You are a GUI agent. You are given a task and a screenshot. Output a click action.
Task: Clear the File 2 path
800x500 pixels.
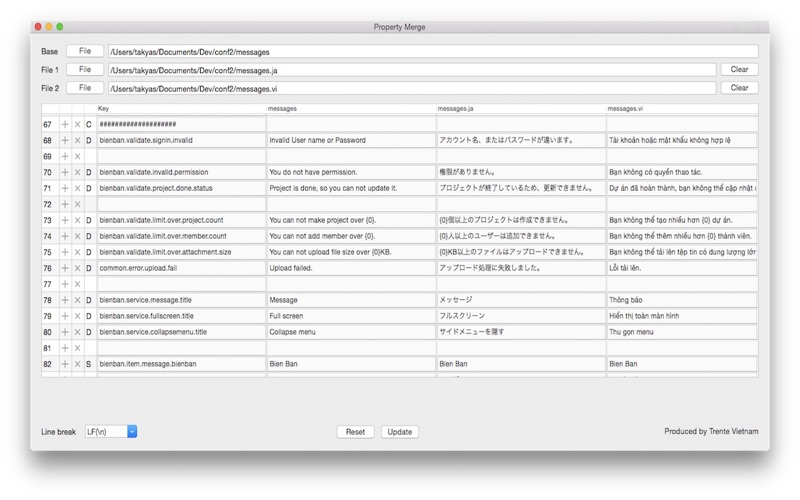pyautogui.click(x=739, y=88)
